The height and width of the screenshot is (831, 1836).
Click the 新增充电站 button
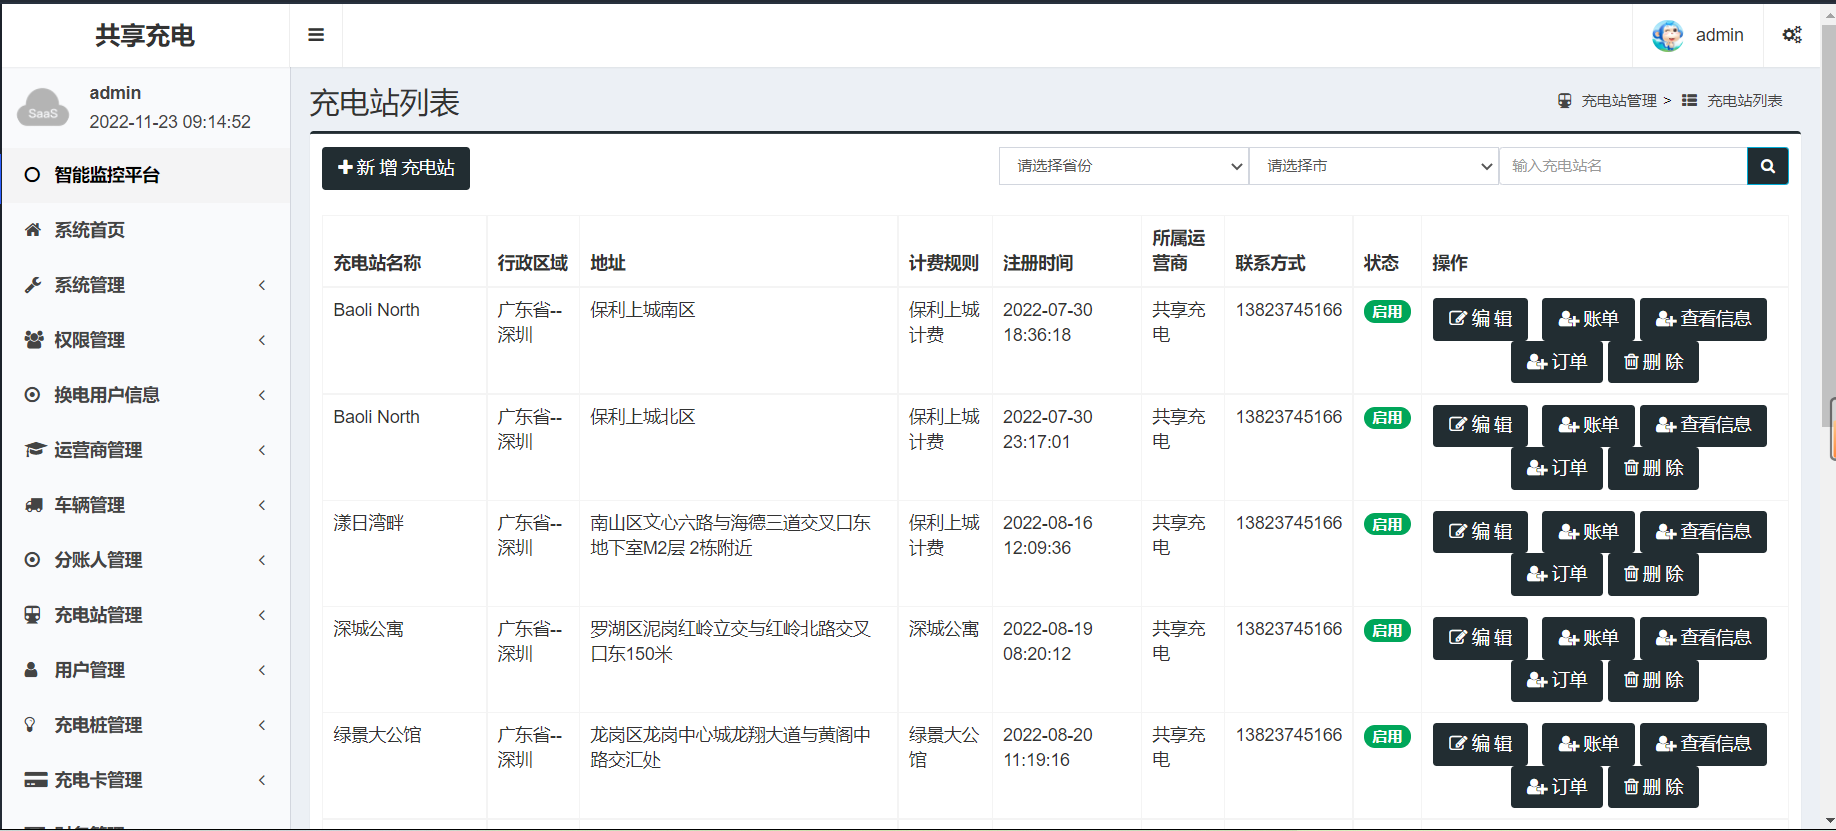(x=396, y=168)
